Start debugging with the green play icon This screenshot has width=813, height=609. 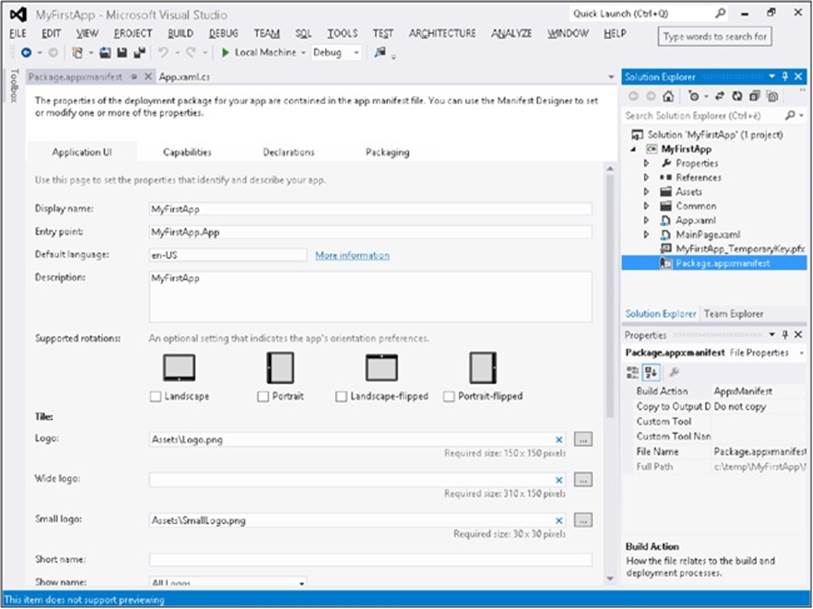pos(225,52)
